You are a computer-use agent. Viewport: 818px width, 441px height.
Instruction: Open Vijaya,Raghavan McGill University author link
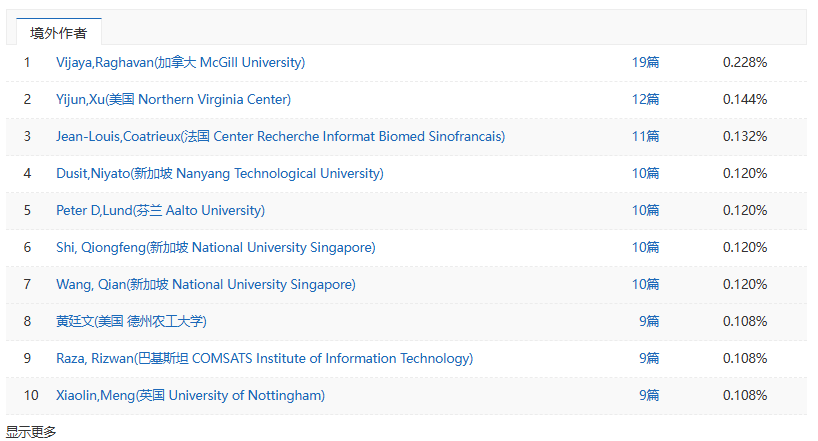tap(181, 63)
